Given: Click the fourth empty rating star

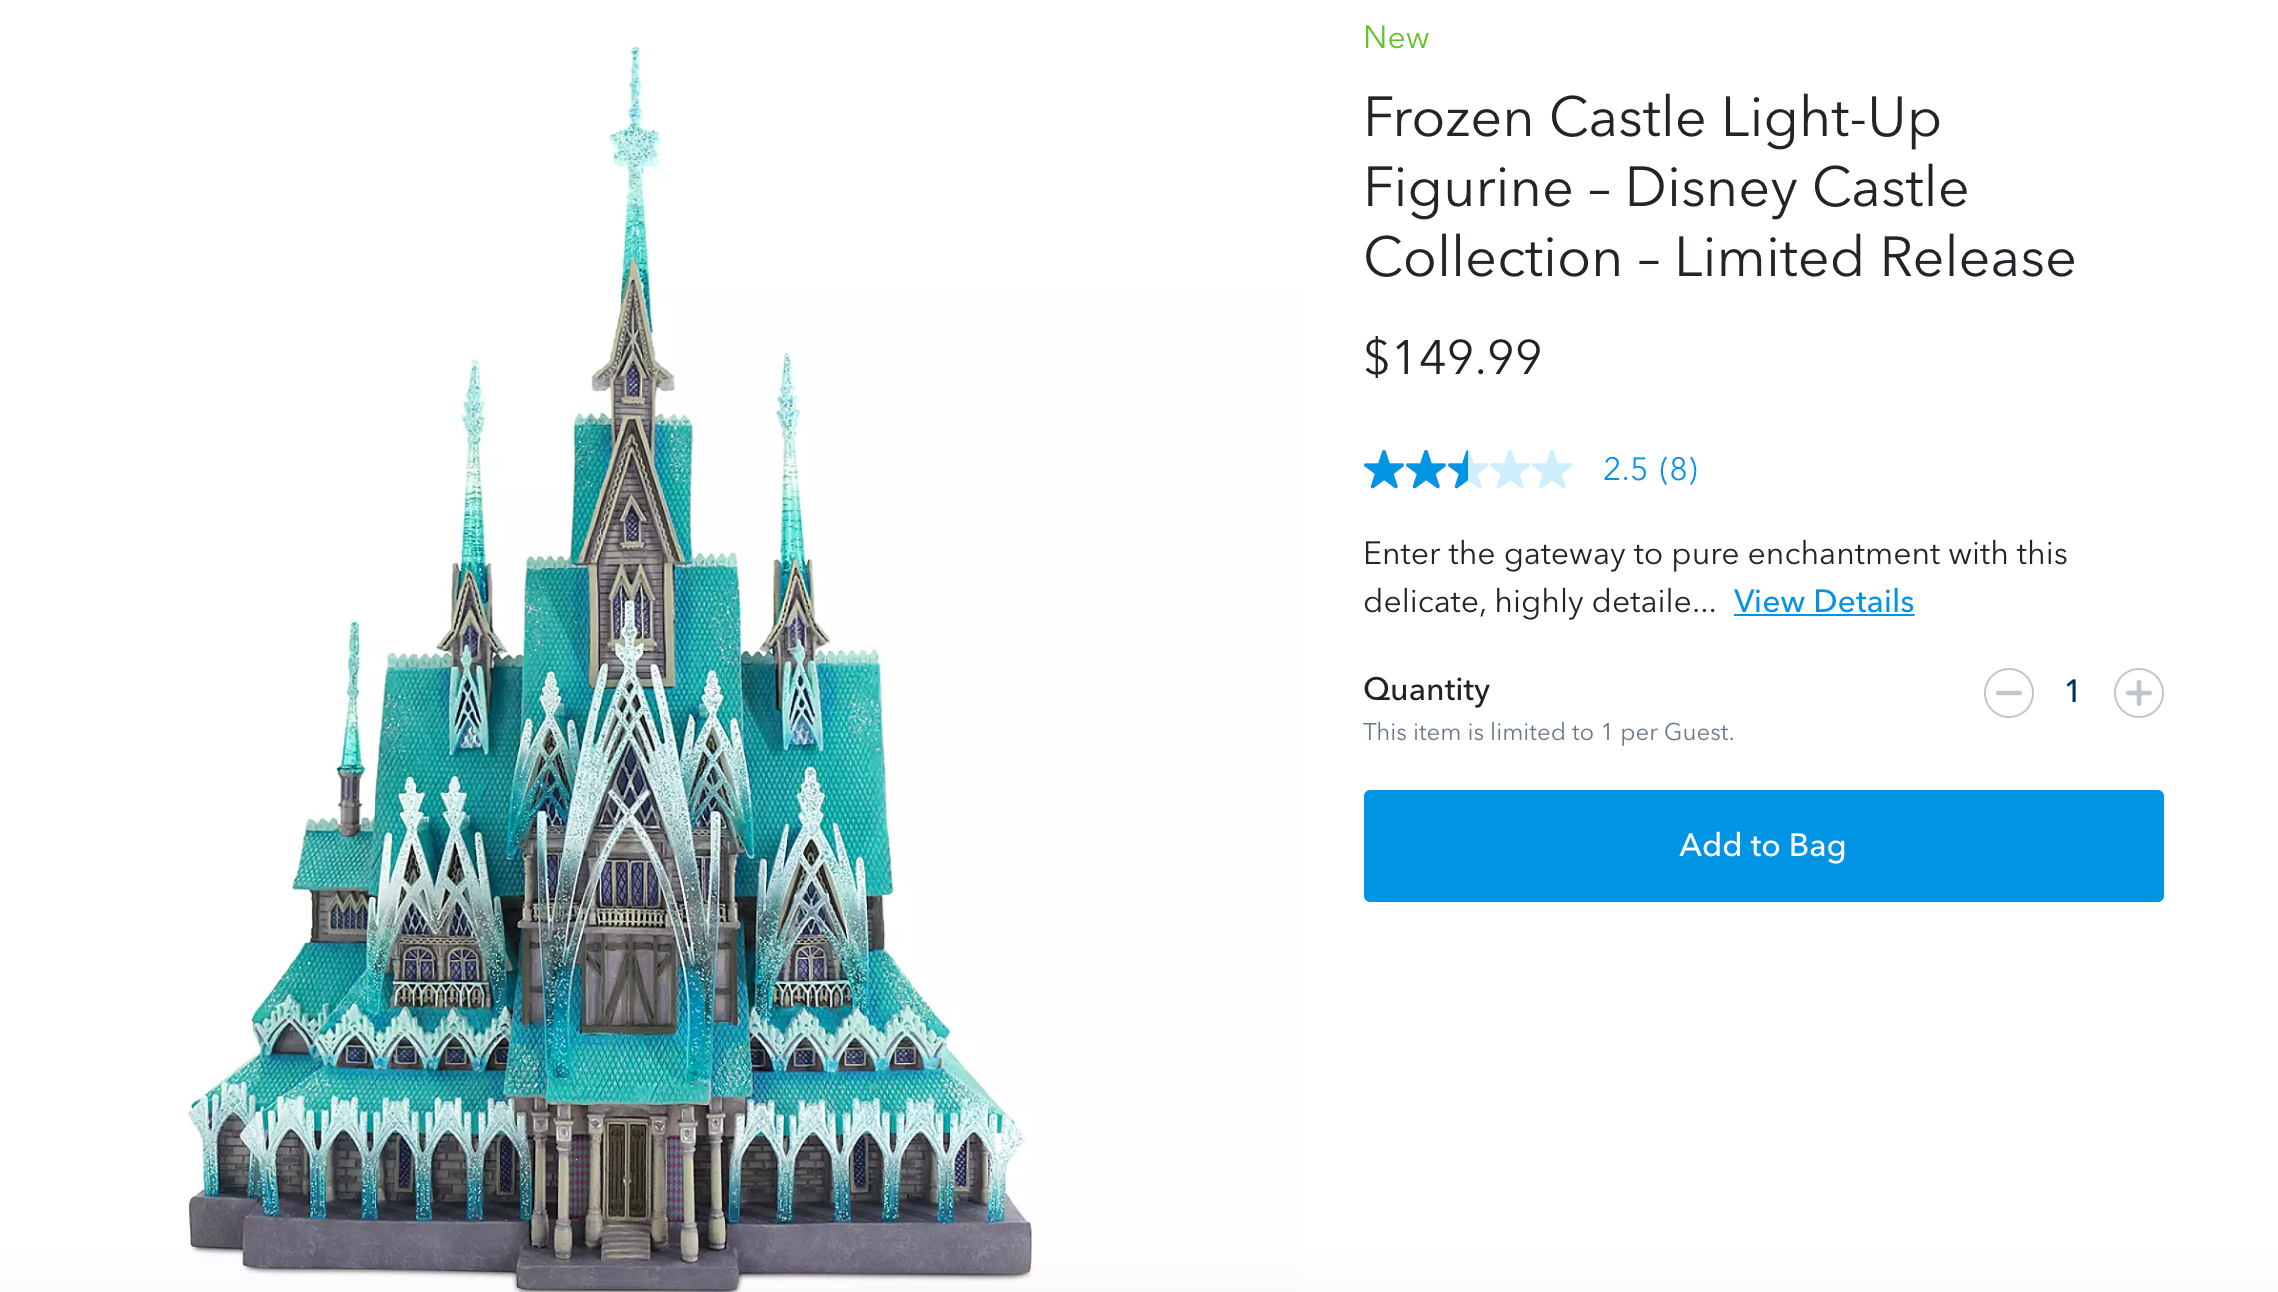Looking at the screenshot, I should coord(1510,470).
